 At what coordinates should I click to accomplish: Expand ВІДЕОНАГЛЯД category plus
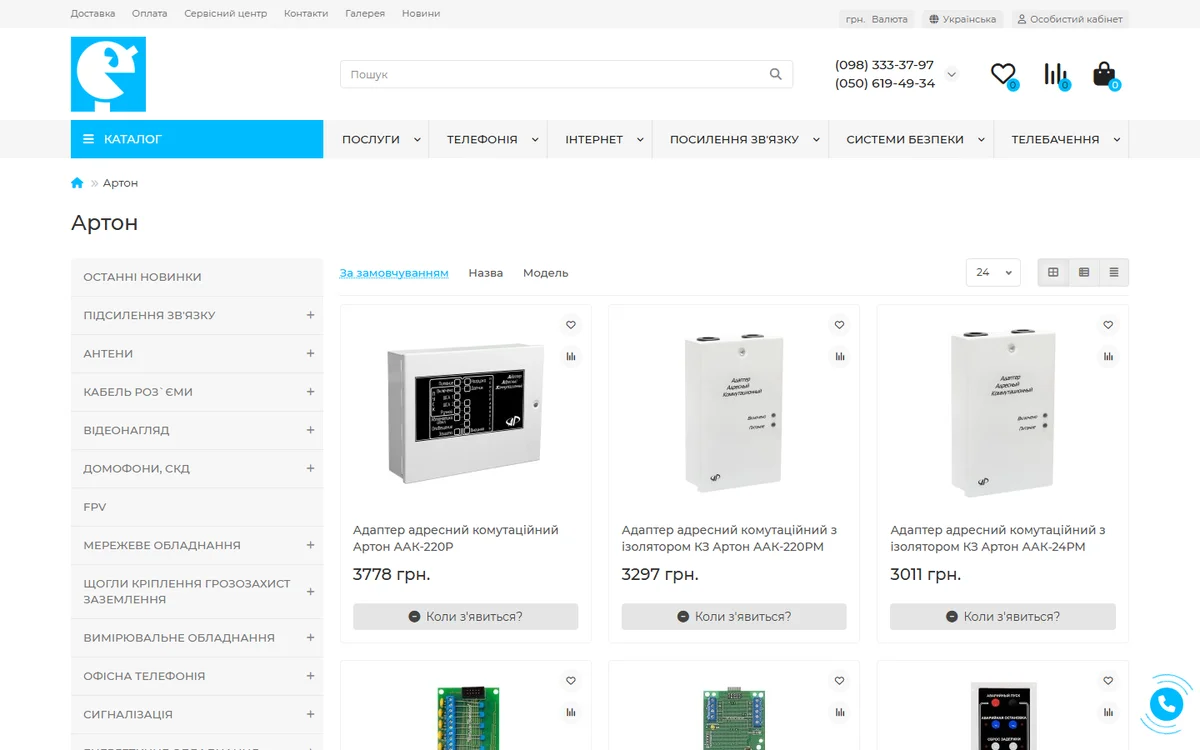coord(310,430)
